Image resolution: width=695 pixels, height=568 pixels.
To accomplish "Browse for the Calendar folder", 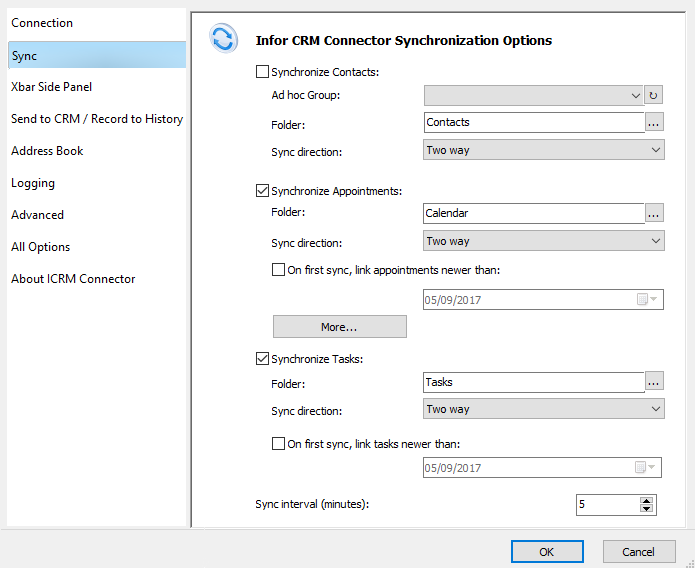I will pyautogui.click(x=654, y=213).
